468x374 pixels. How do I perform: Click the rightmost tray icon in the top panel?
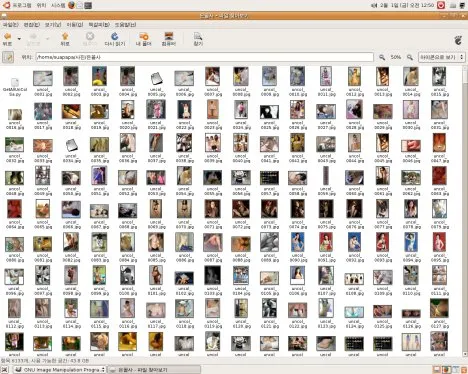462,5
